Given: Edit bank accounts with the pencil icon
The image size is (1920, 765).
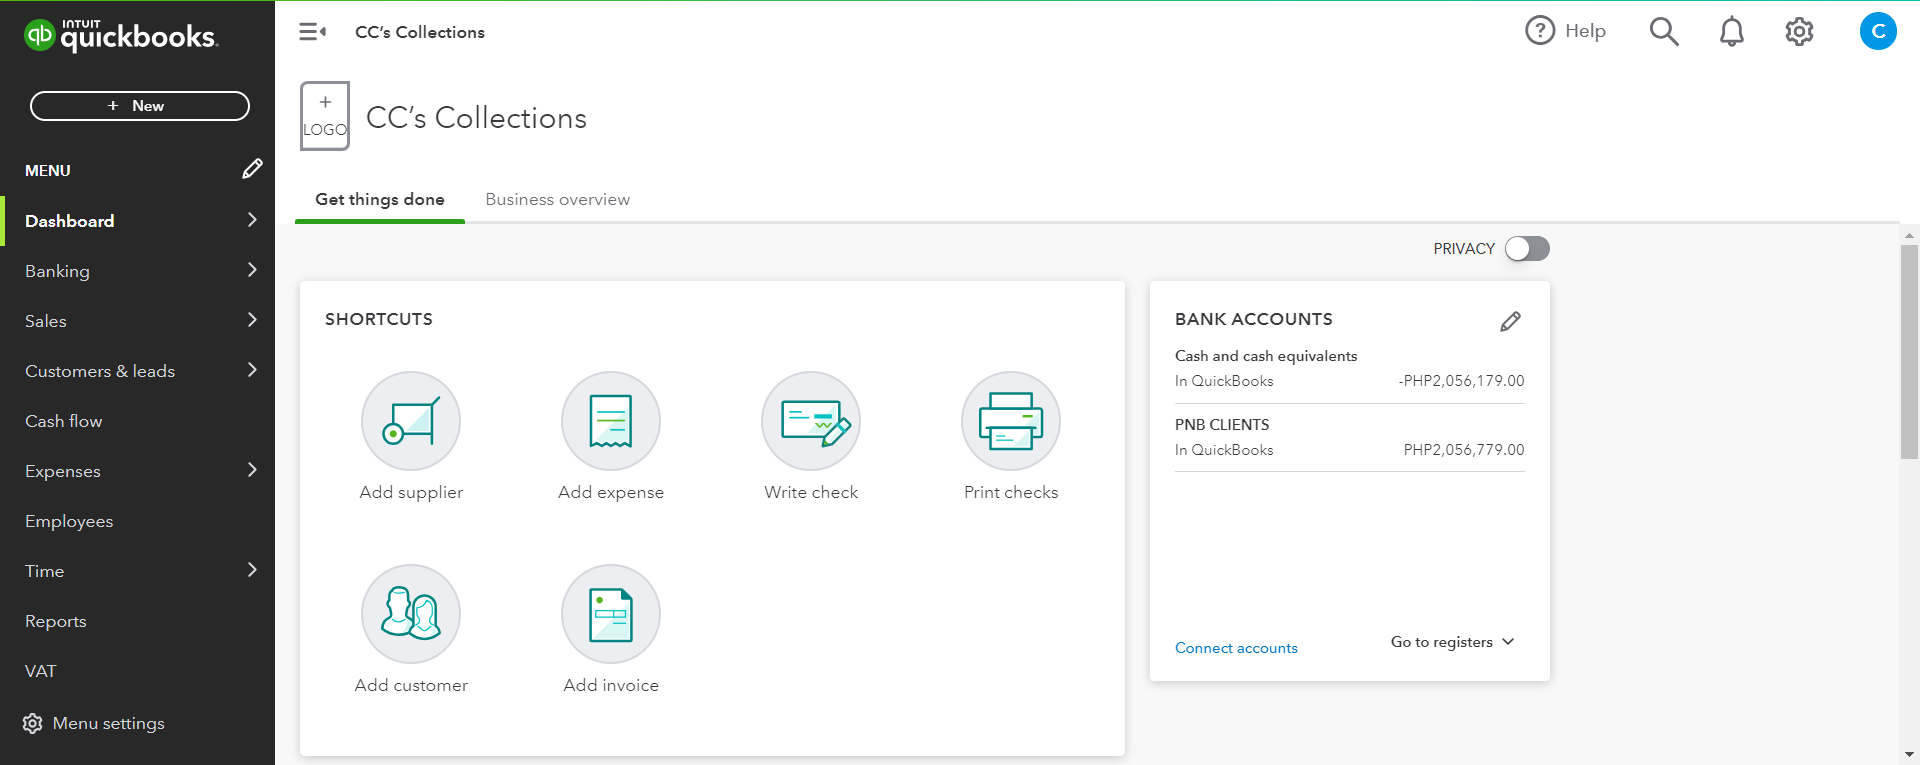Looking at the screenshot, I should (1510, 321).
